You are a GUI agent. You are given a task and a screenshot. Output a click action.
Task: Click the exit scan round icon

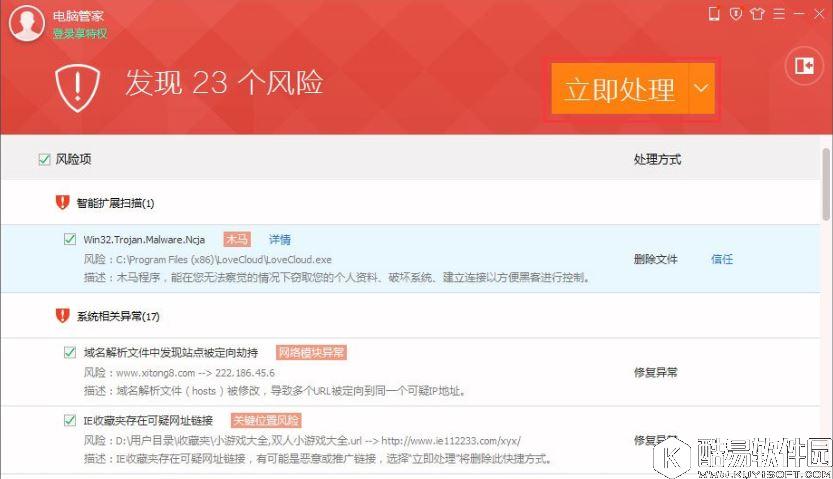(x=804, y=66)
